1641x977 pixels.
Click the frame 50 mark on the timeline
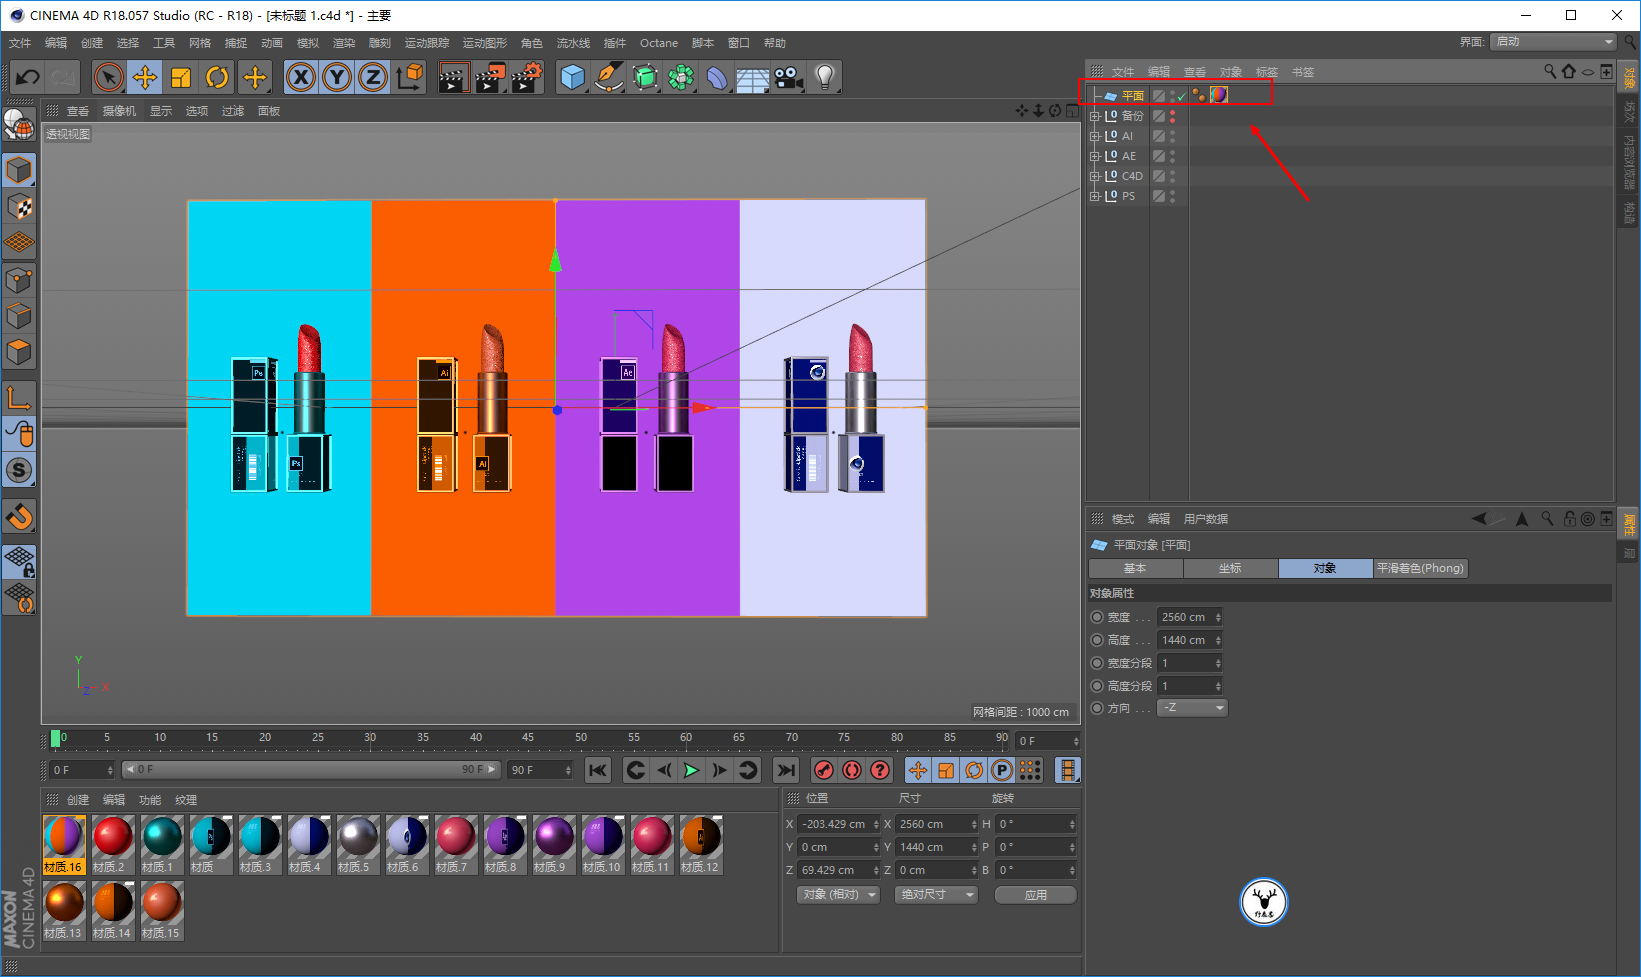[581, 738]
